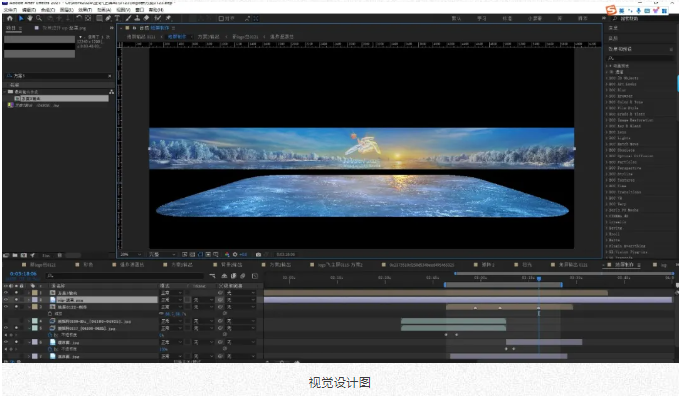Select the Pan Behind anchor tool

[x=88, y=18]
